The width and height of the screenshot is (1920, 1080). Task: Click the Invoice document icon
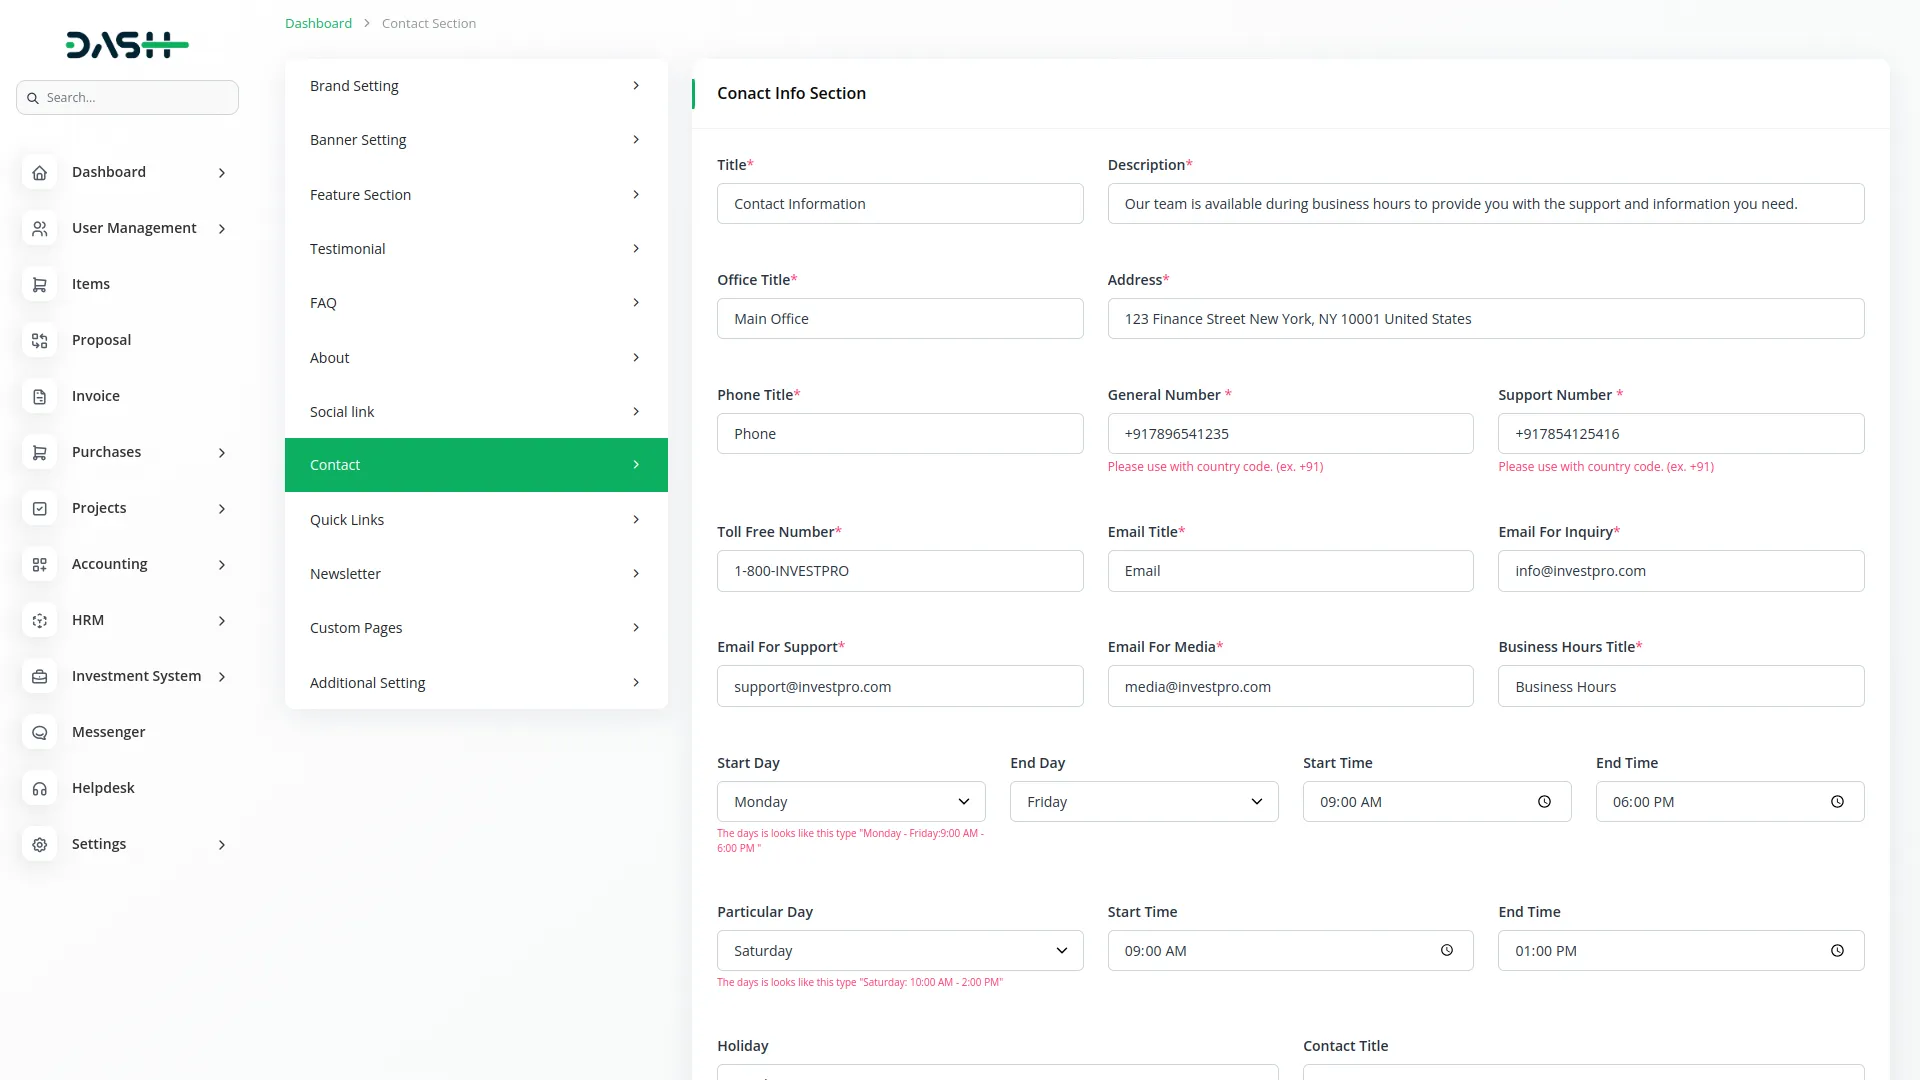[40, 397]
